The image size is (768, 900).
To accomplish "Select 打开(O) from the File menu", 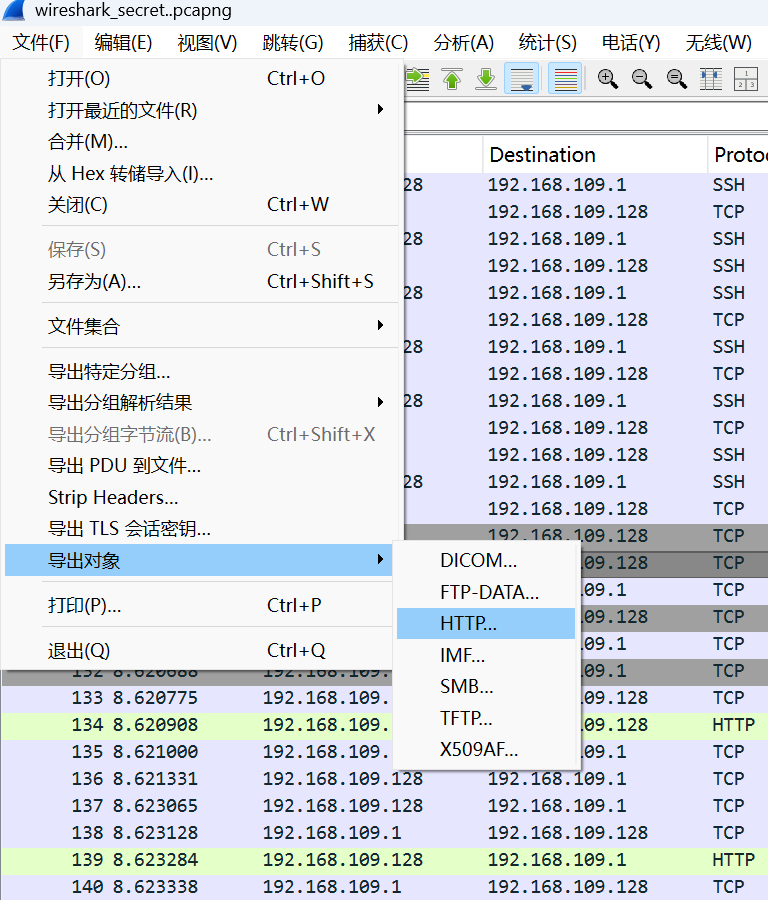I will tap(199, 79).
